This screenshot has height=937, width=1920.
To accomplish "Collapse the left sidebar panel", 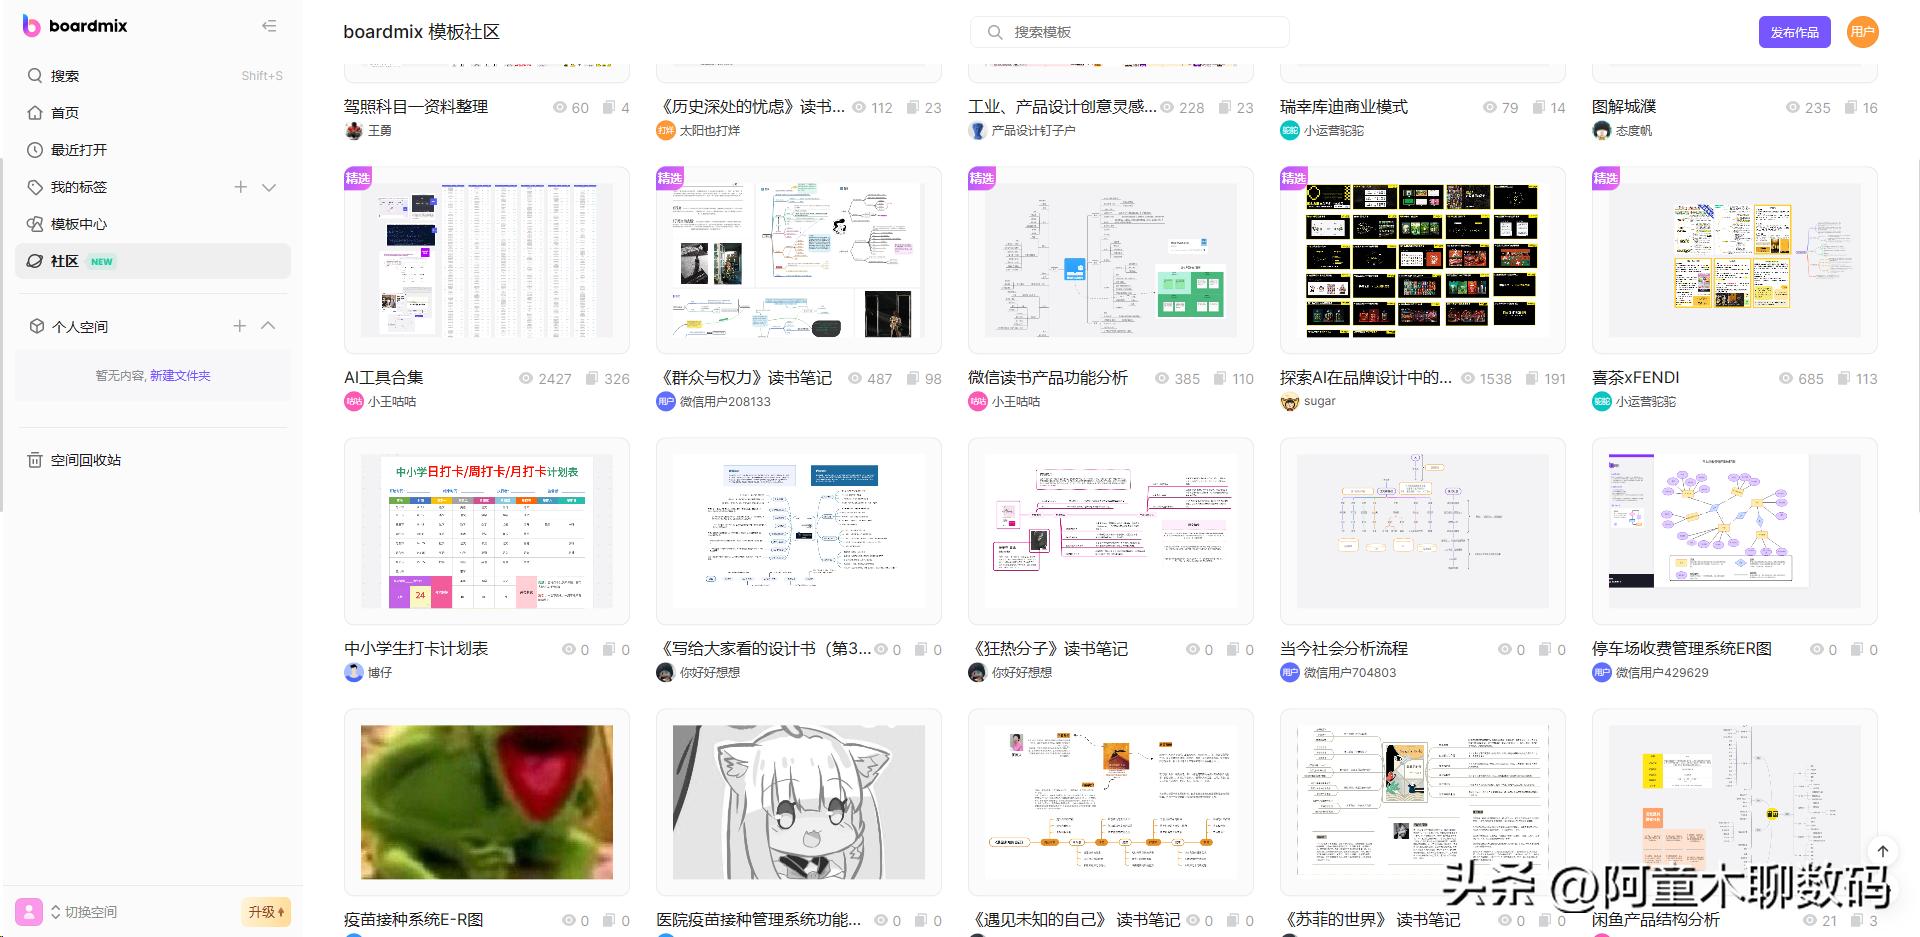I will pyautogui.click(x=268, y=26).
